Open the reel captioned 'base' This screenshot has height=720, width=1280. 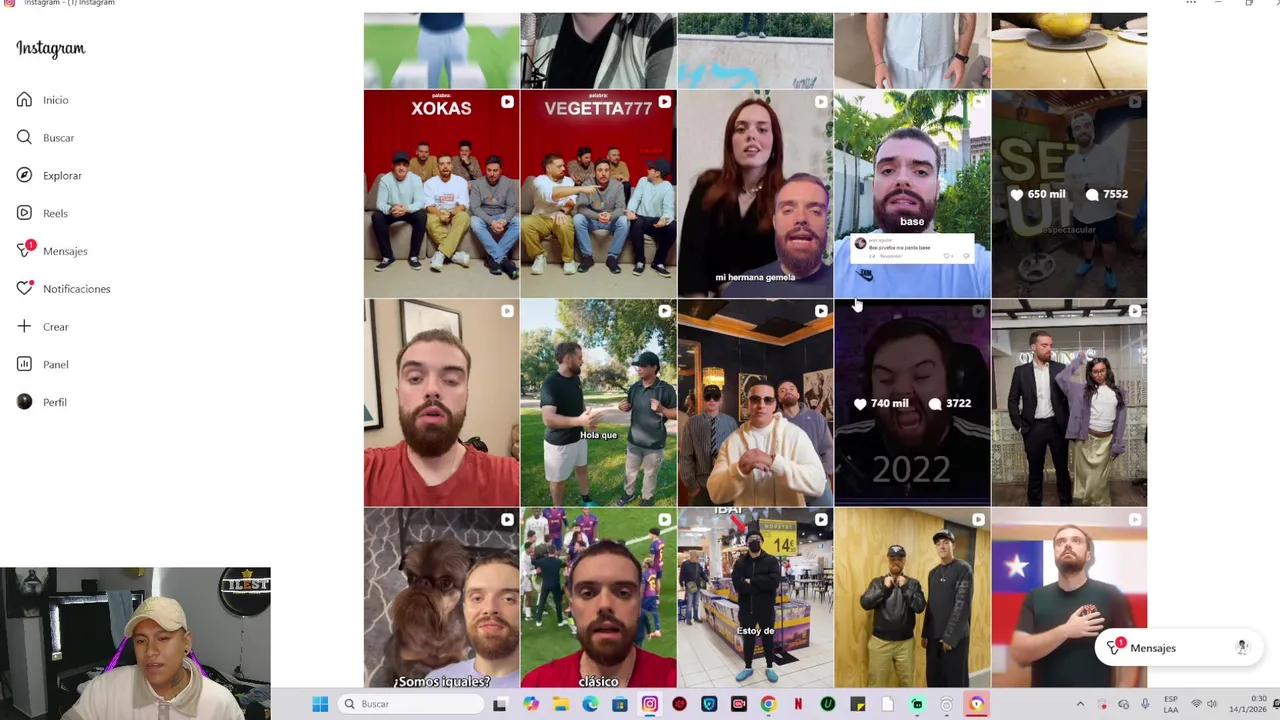click(x=912, y=194)
